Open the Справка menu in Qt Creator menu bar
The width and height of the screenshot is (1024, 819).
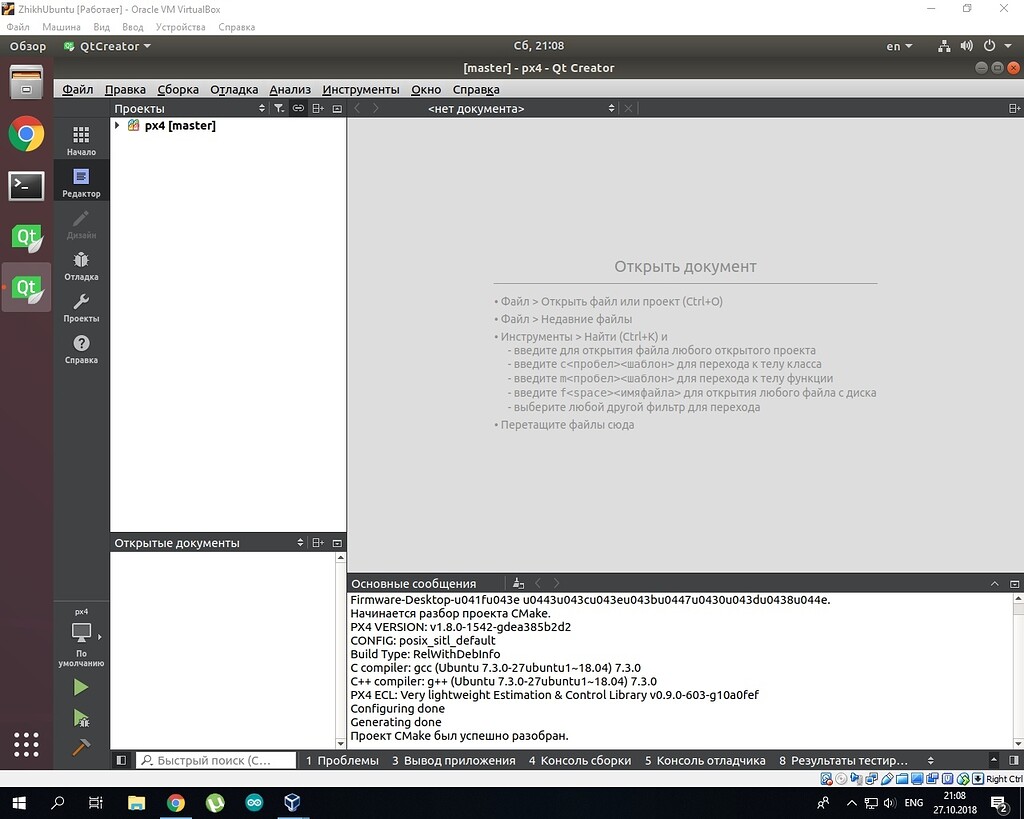click(476, 89)
